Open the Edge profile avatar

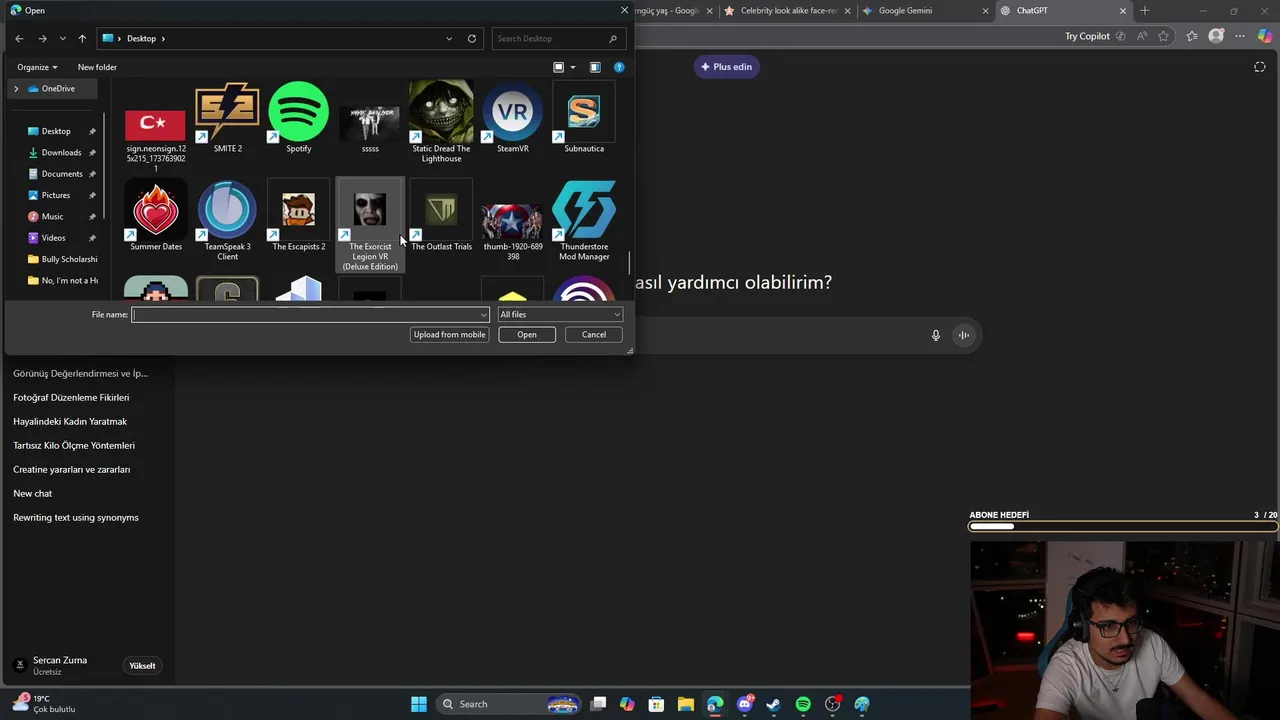point(1216,36)
